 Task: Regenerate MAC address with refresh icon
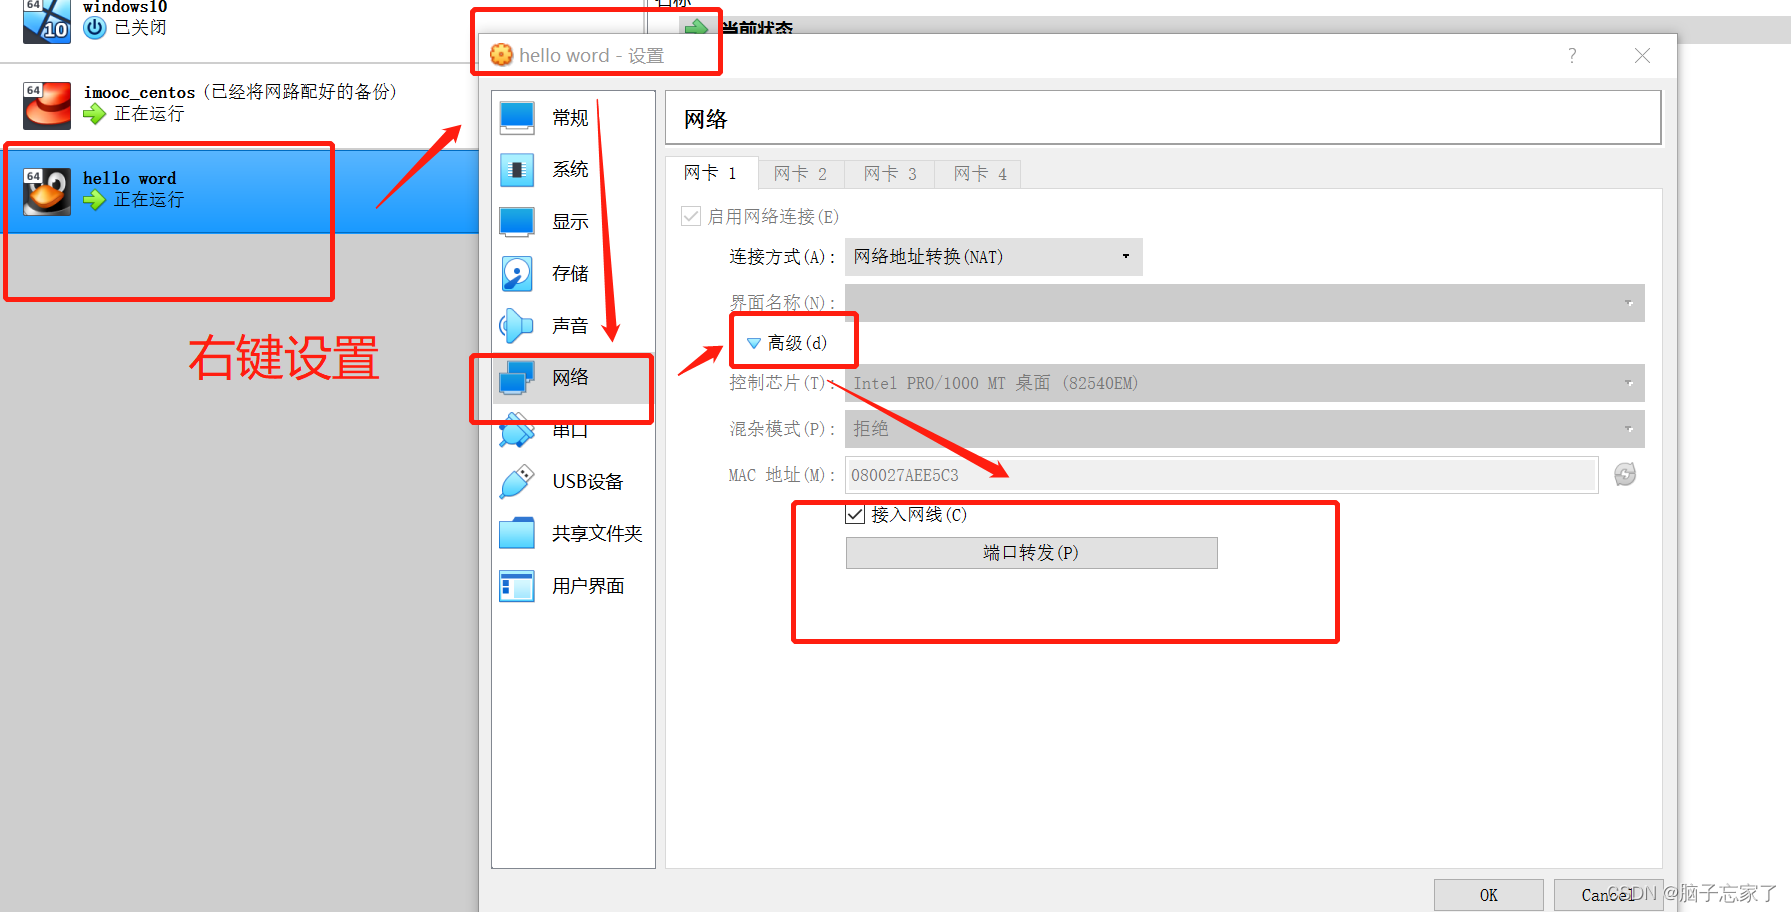tap(1625, 475)
